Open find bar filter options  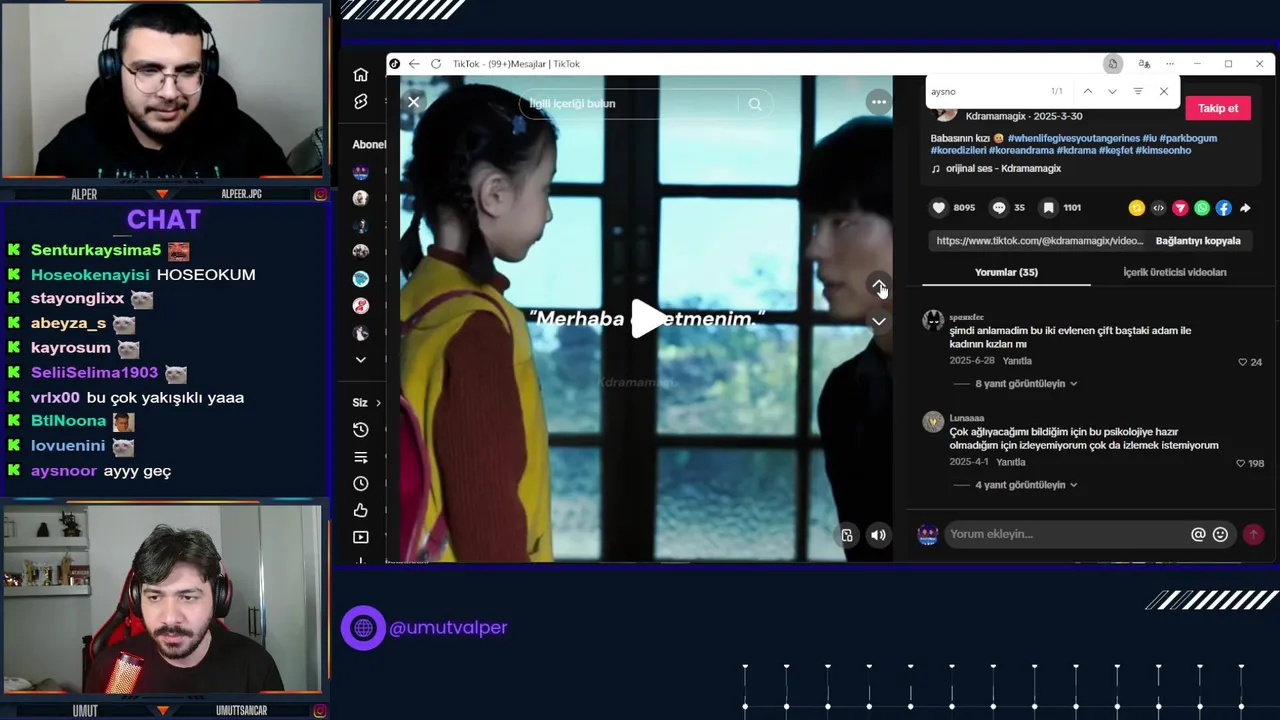coord(1138,91)
